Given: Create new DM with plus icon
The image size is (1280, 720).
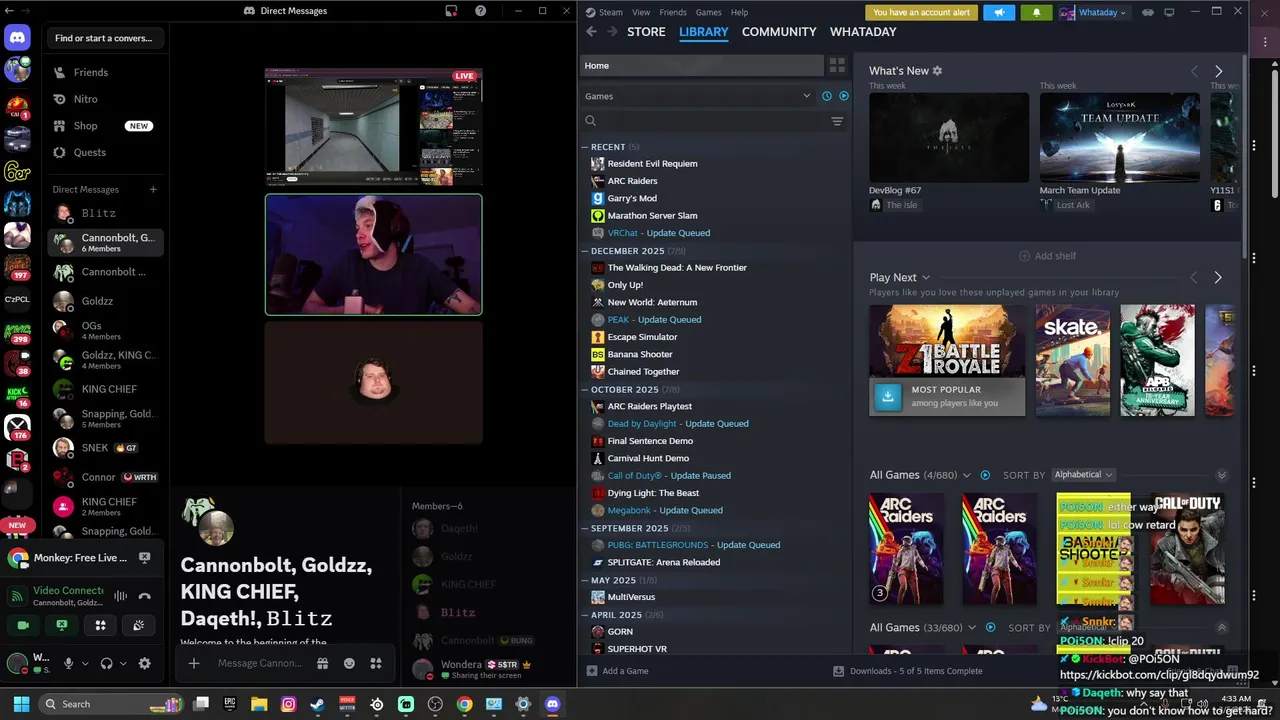Looking at the screenshot, I should pyautogui.click(x=153, y=189).
